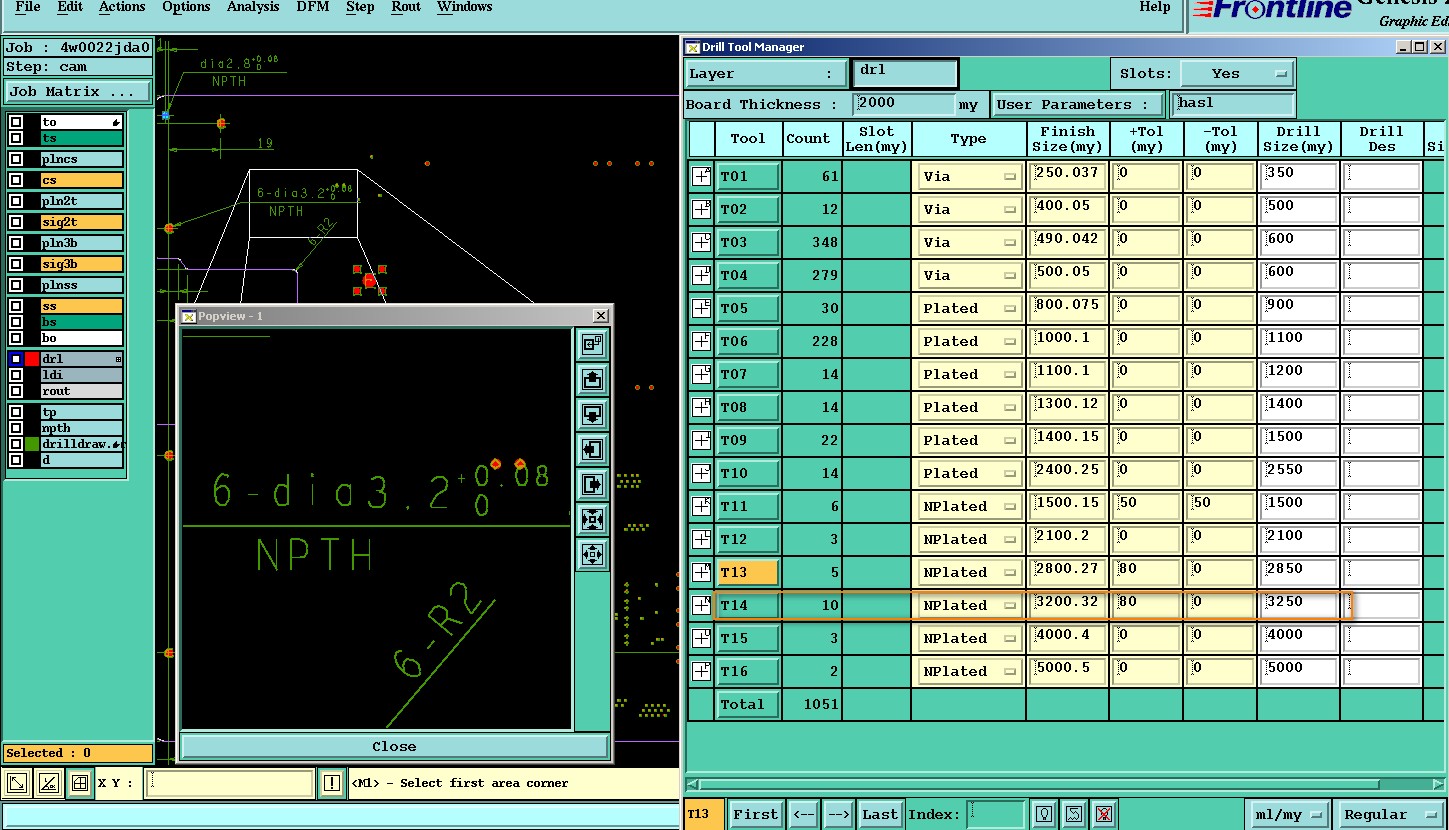This screenshot has height=830, width=1449.
Task: Toggle the checkbox for layer npth
Action: [16, 428]
